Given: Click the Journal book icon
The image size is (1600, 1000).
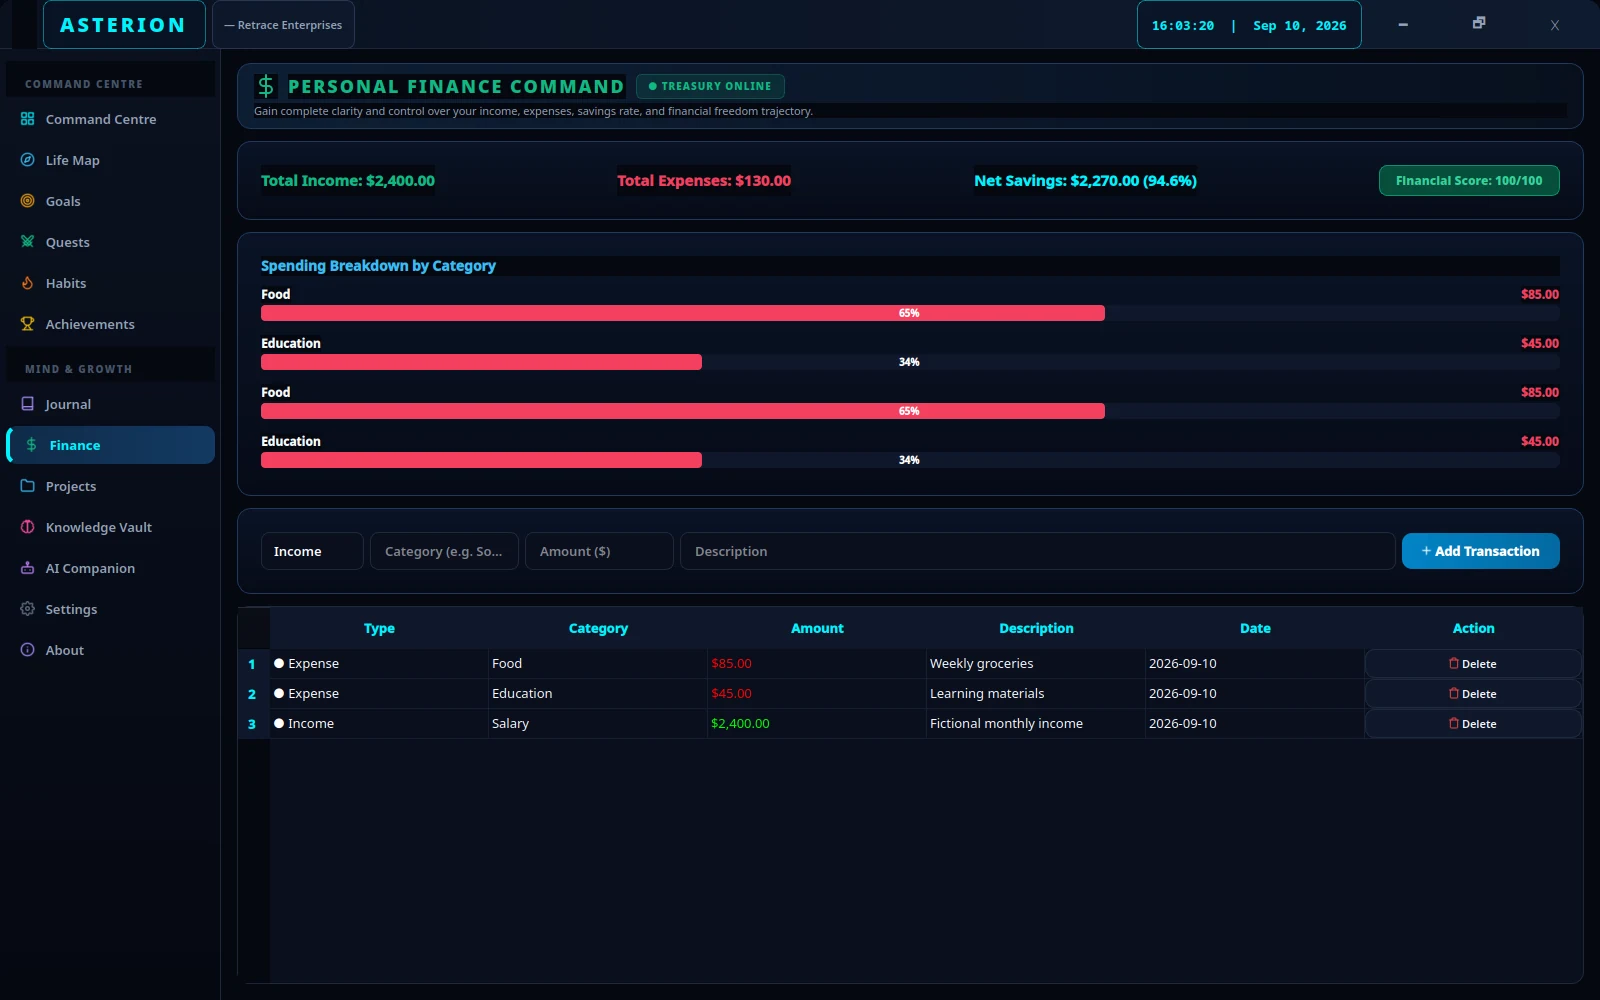Looking at the screenshot, I should point(28,404).
